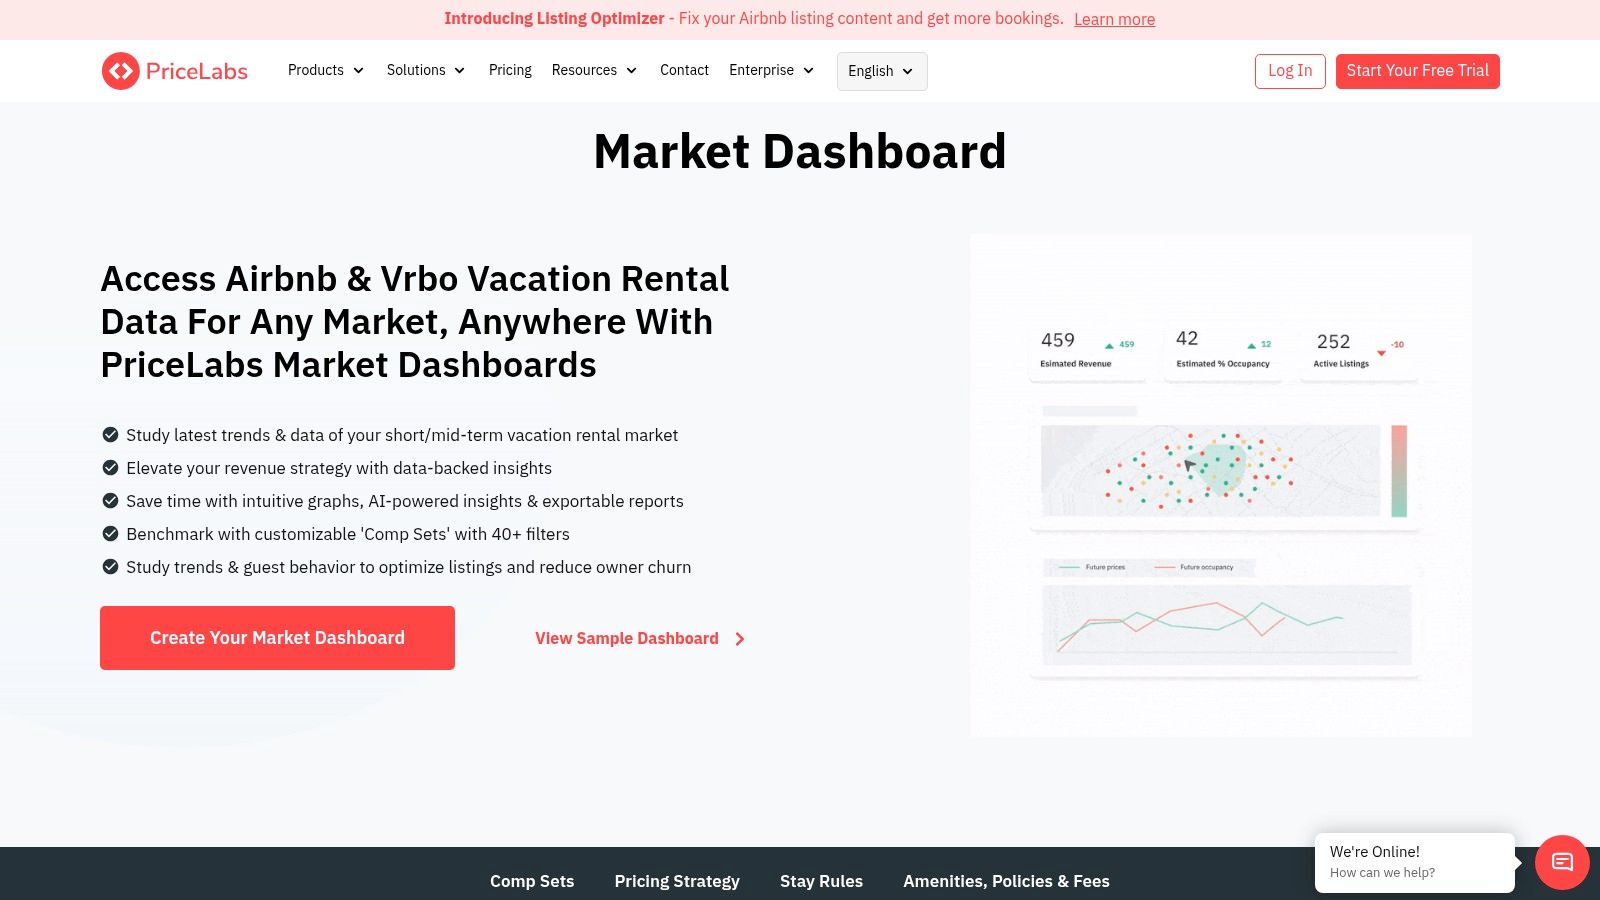Open the Contact menu item
The height and width of the screenshot is (900, 1600).
[x=684, y=70]
